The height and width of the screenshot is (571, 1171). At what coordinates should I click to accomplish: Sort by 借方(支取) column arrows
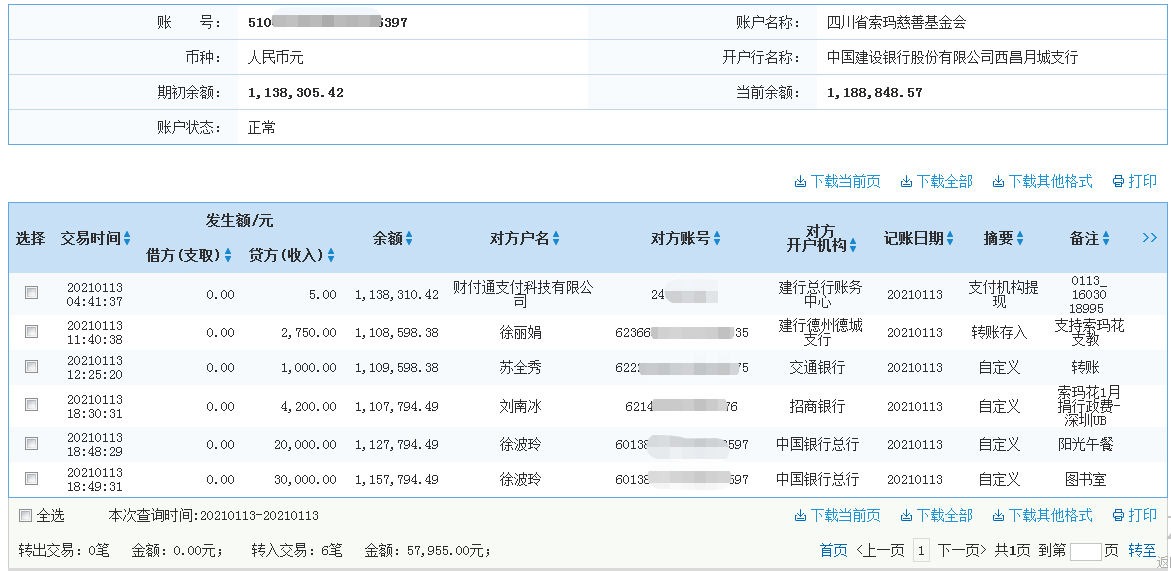click(228, 255)
